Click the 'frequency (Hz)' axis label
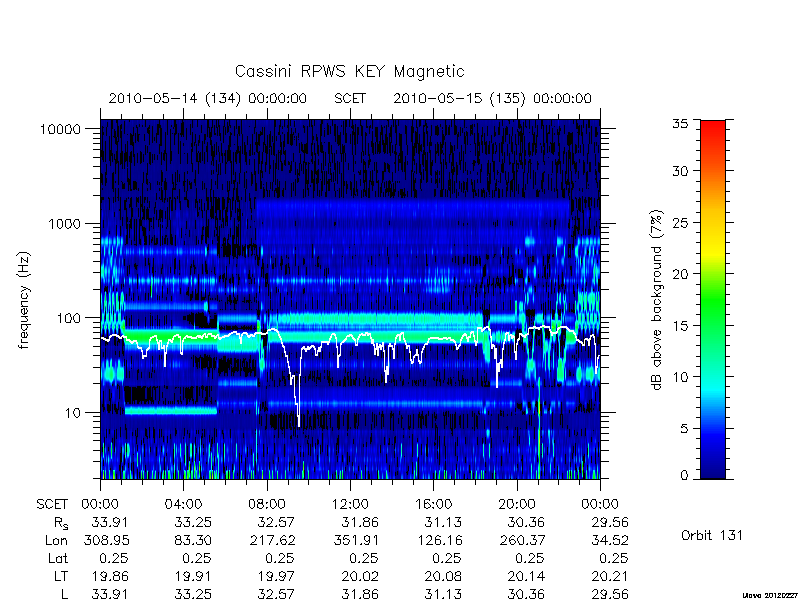The width and height of the screenshot is (800, 600). click(24, 301)
